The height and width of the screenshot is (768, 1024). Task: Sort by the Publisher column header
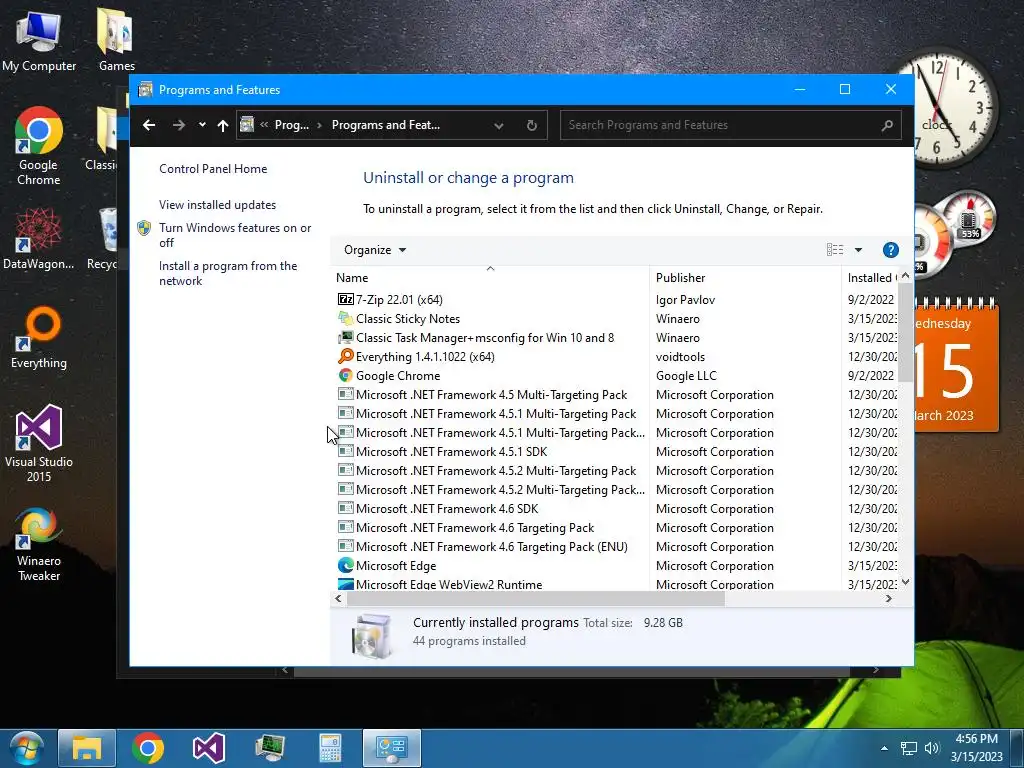[745, 278]
